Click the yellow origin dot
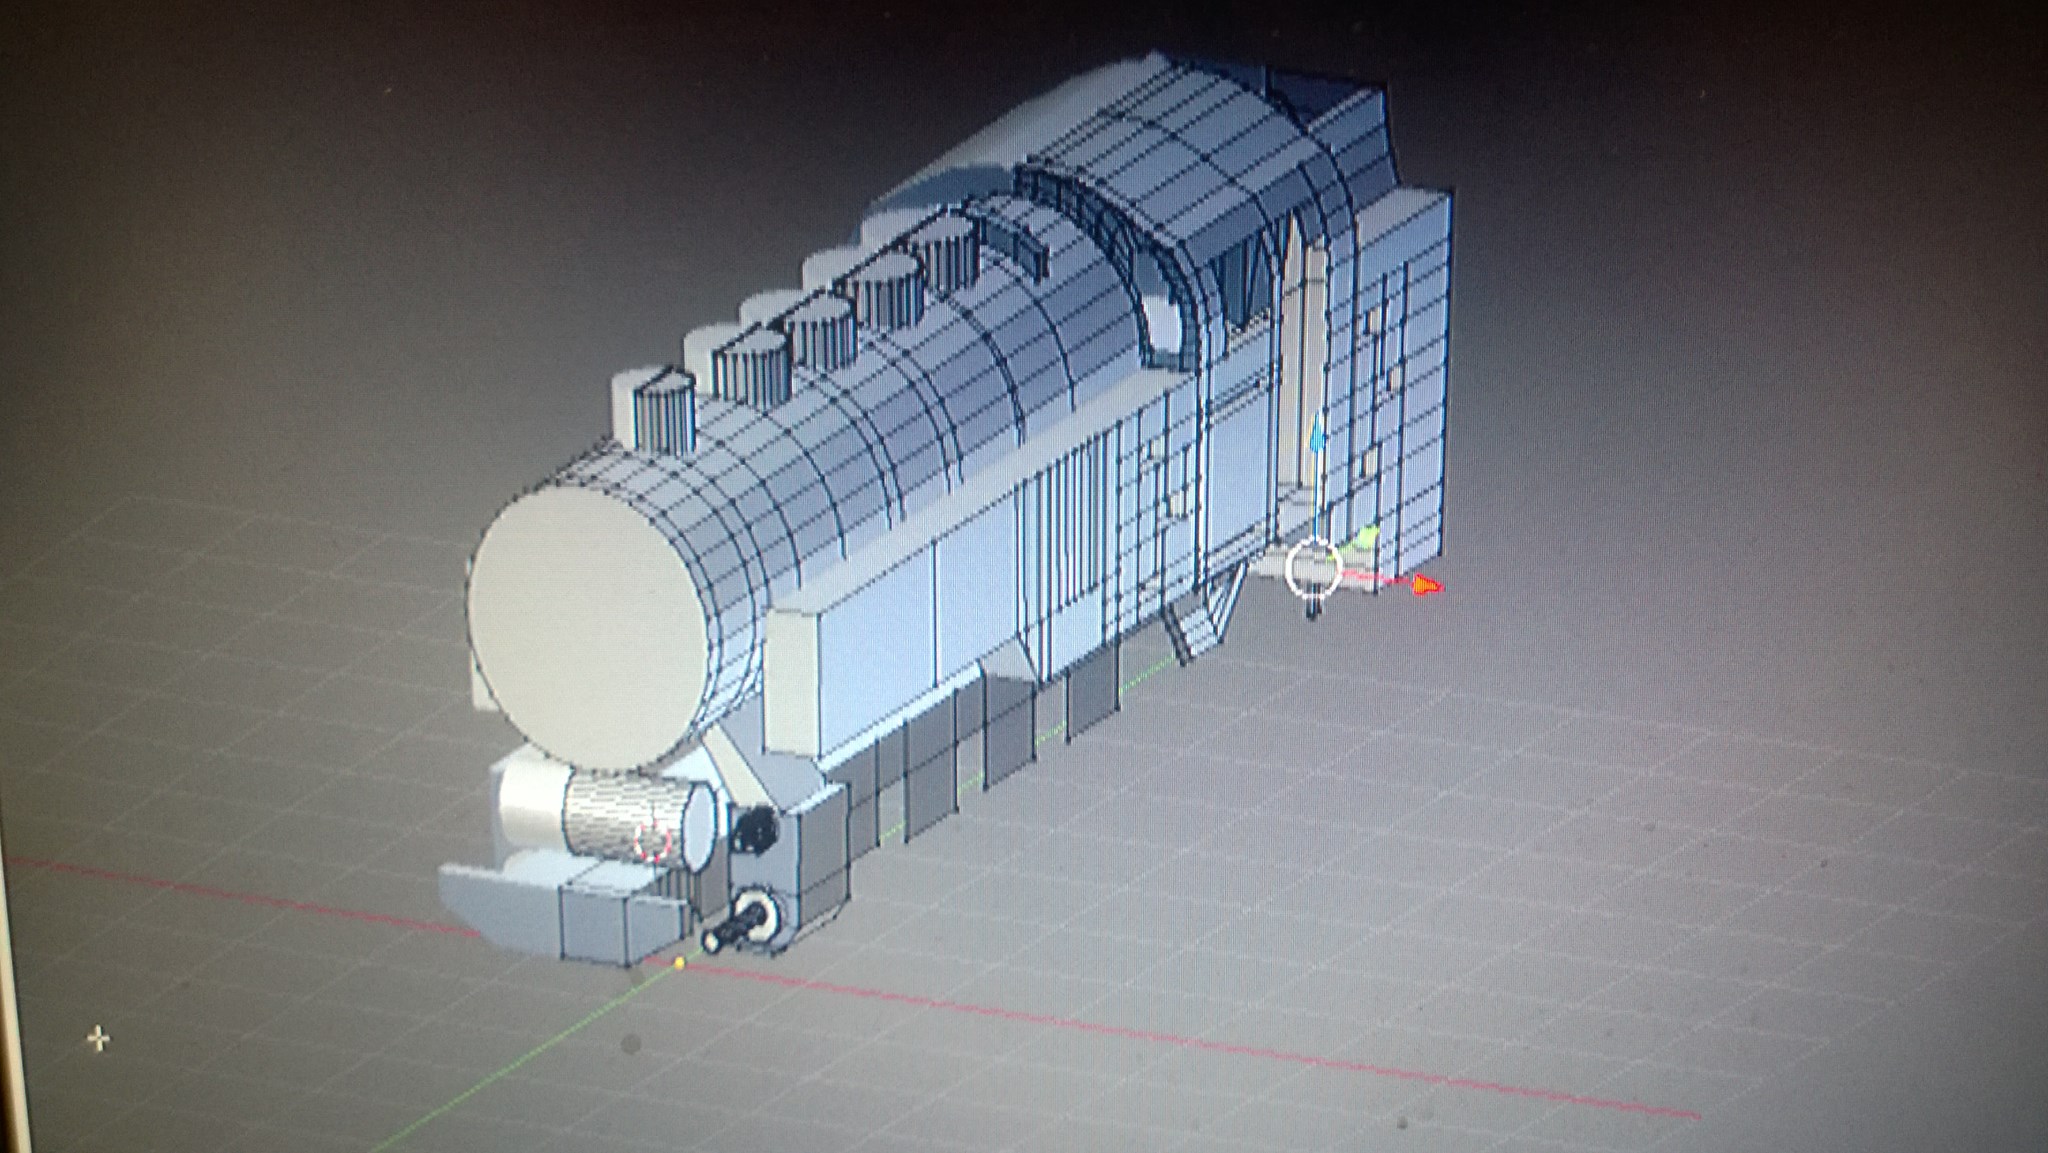The height and width of the screenshot is (1153, 2048). coord(680,963)
